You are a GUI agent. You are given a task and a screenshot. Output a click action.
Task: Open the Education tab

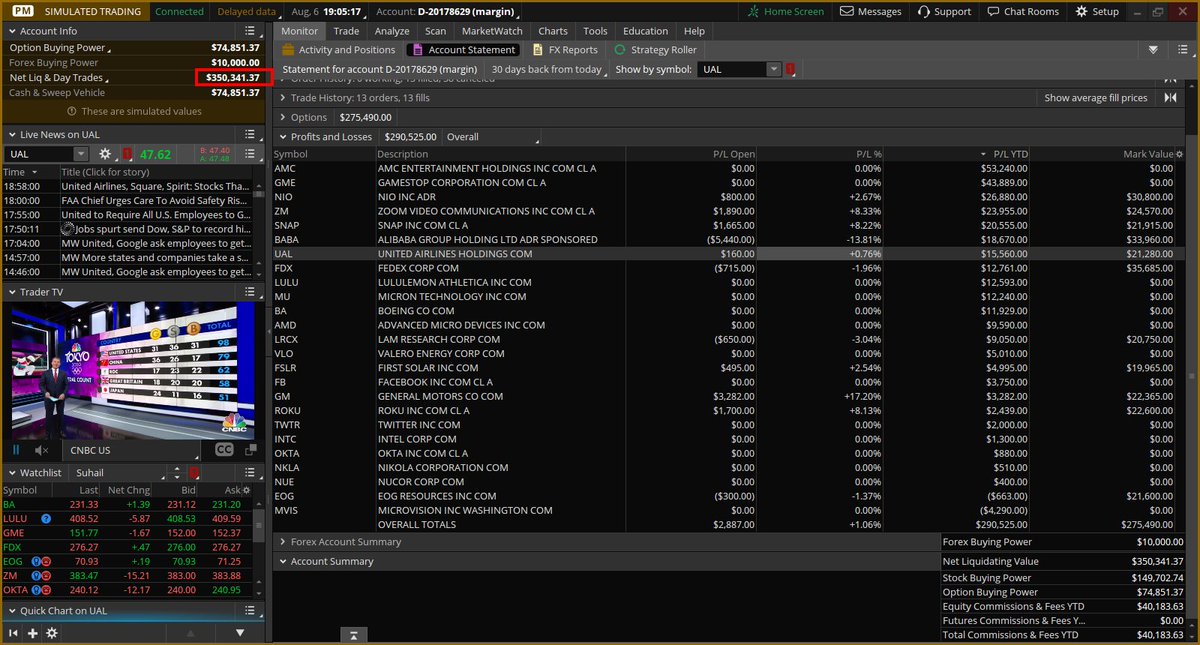point(645,31)
